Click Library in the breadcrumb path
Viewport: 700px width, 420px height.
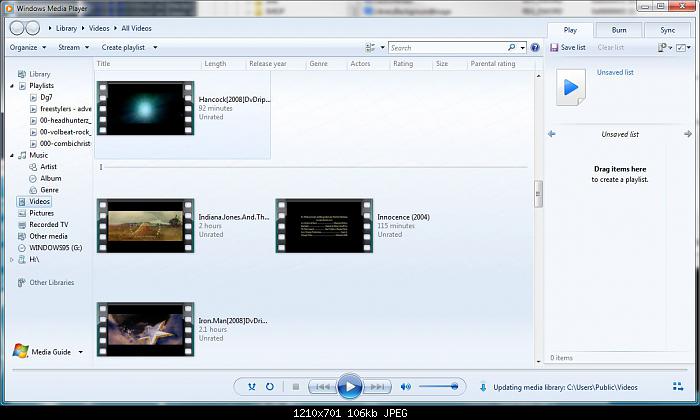(x=66, y=28)
